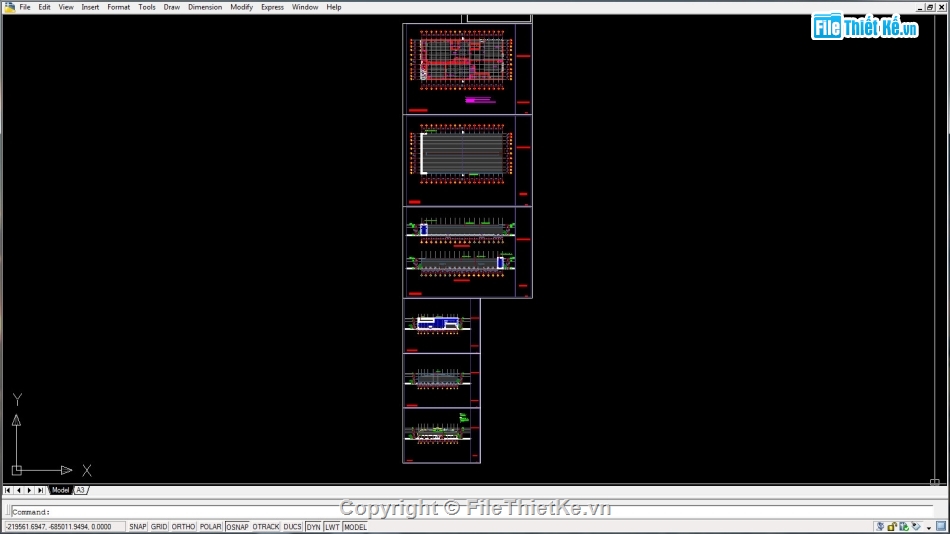Open the Tools menu
Screen dimensions: 950x534
pyautogui.click(x=147, y=7)
